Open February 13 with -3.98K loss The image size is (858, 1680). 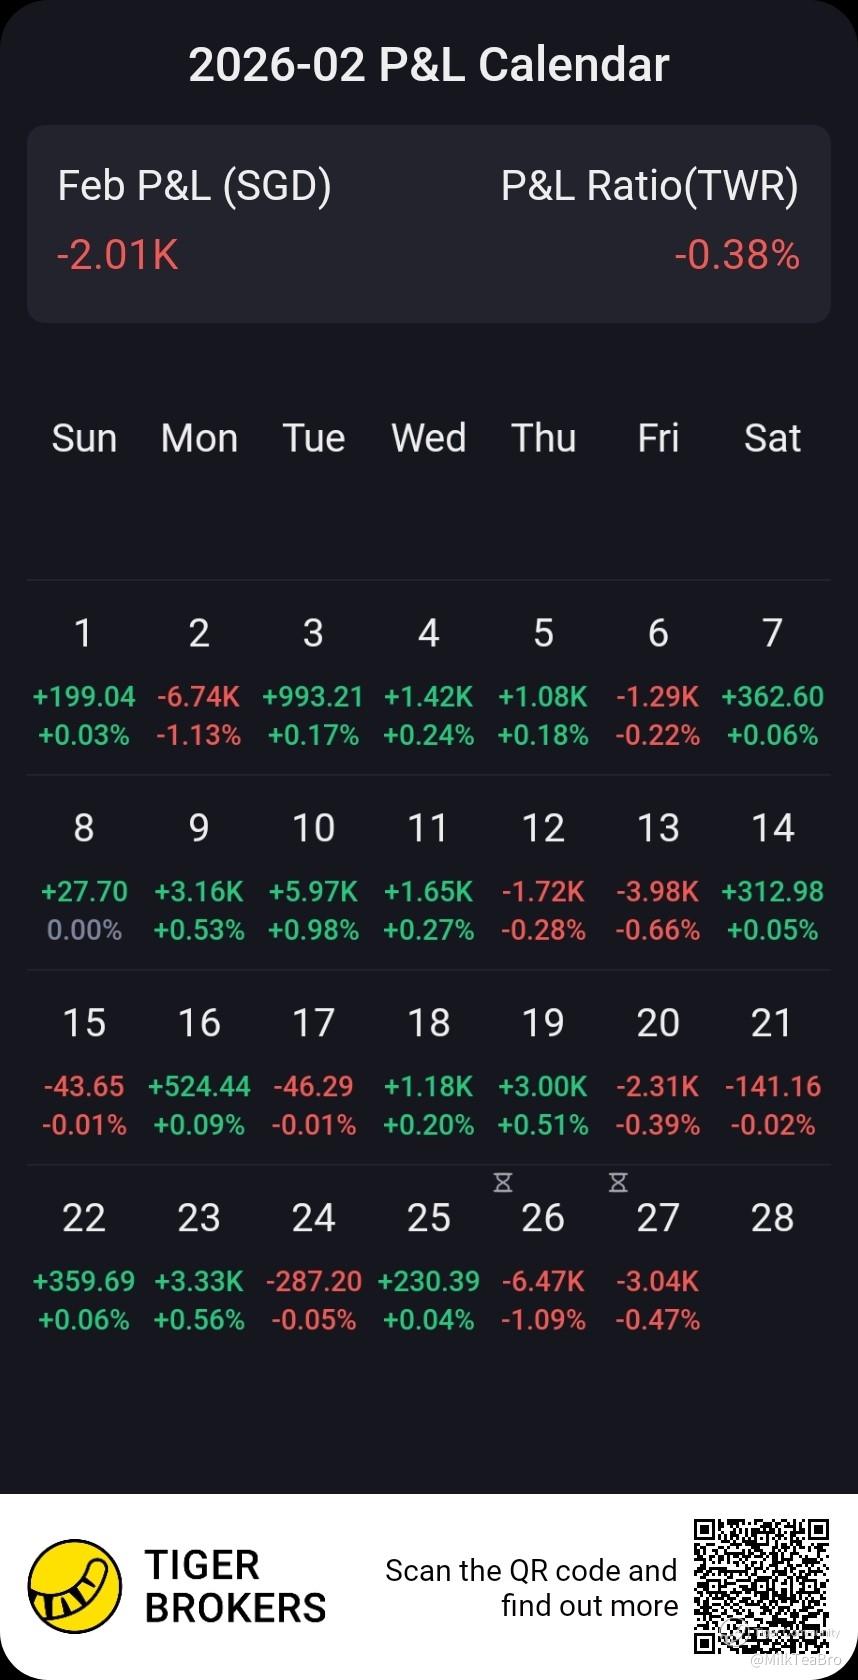657,875
